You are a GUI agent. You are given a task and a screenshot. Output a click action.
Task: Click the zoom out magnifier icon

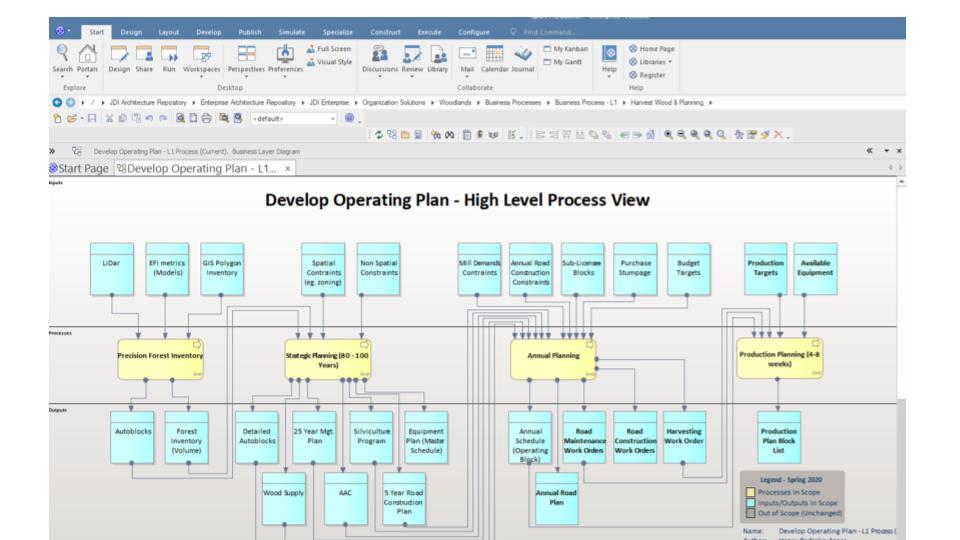point(681,135)
